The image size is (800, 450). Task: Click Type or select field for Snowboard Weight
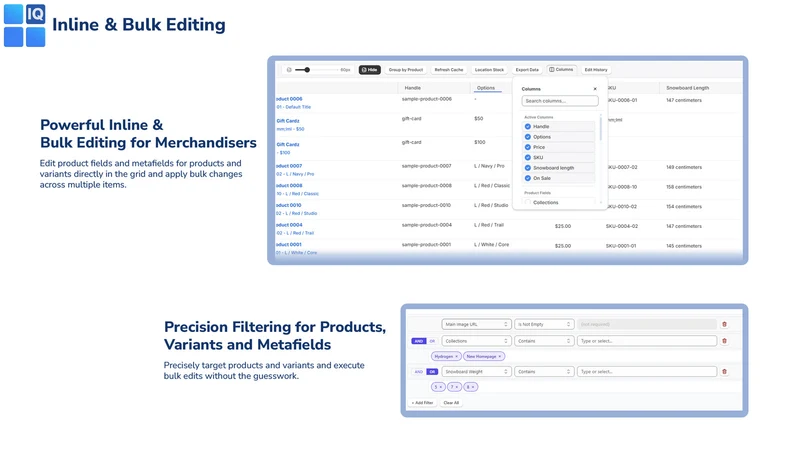pos(646,371)
